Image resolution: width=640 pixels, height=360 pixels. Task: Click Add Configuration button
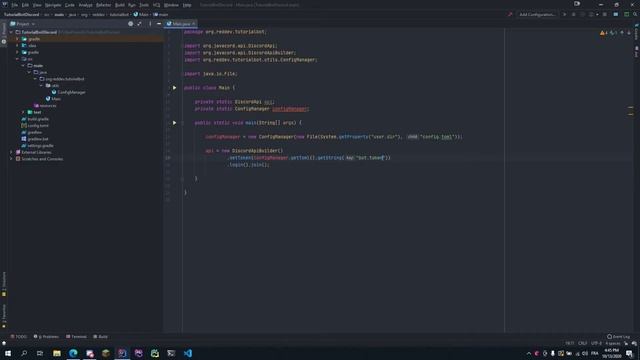coord(537,14)
